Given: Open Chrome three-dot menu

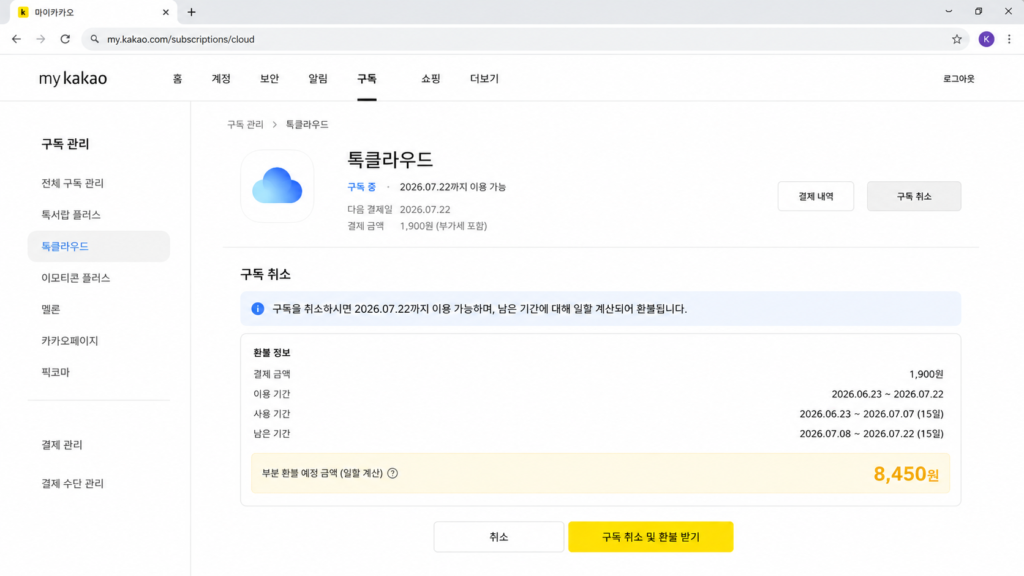Looking at the screenshot, I should [x=1009, y=39].
